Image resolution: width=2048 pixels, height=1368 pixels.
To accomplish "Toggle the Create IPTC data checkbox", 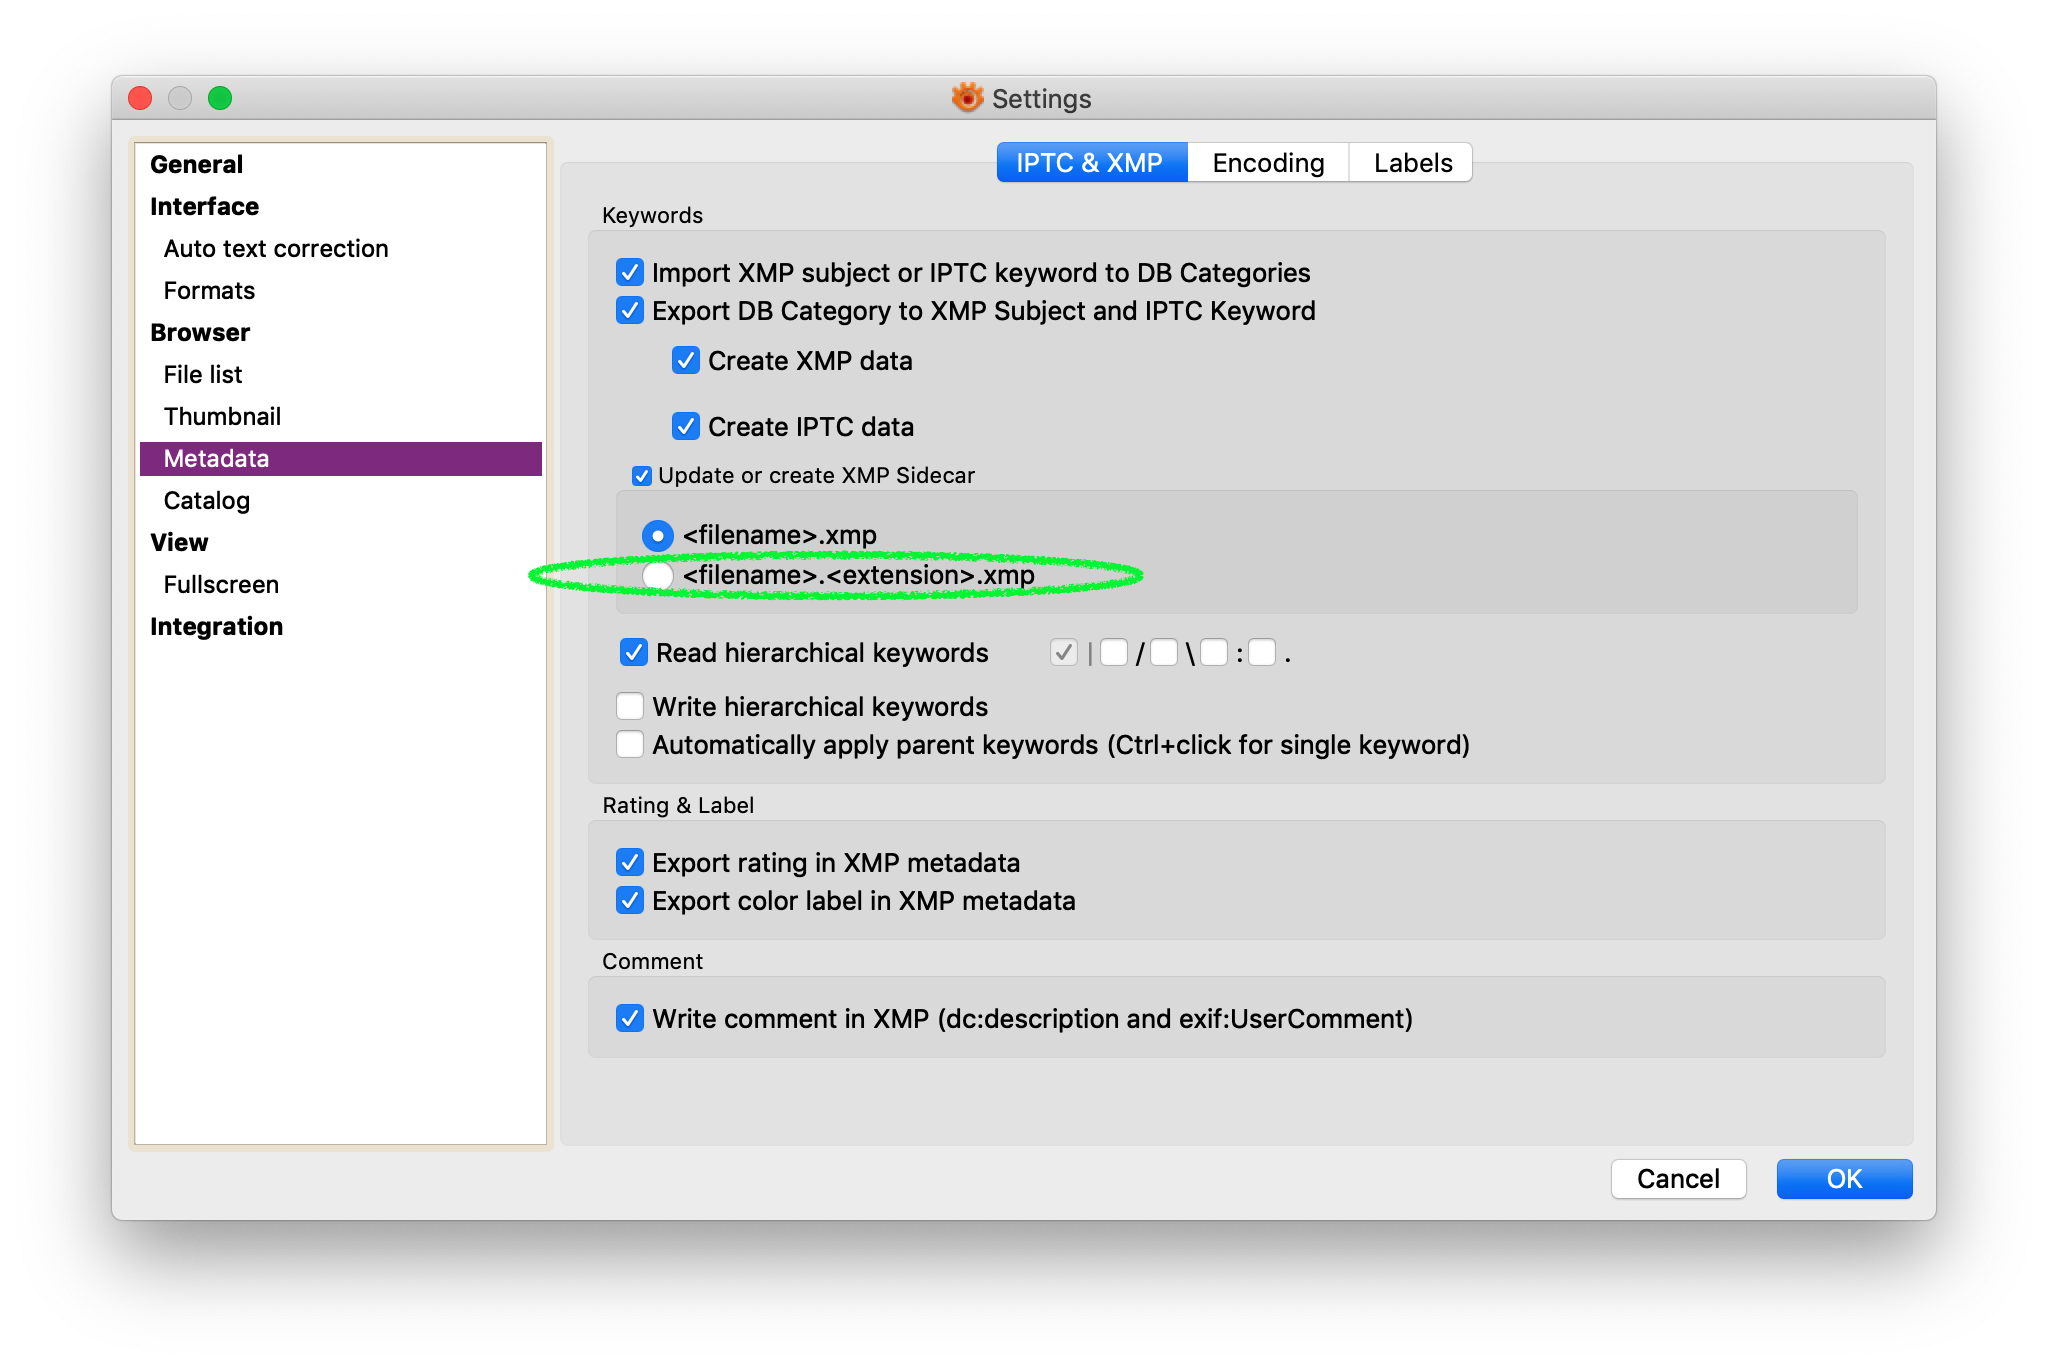I will pos(686,427).
